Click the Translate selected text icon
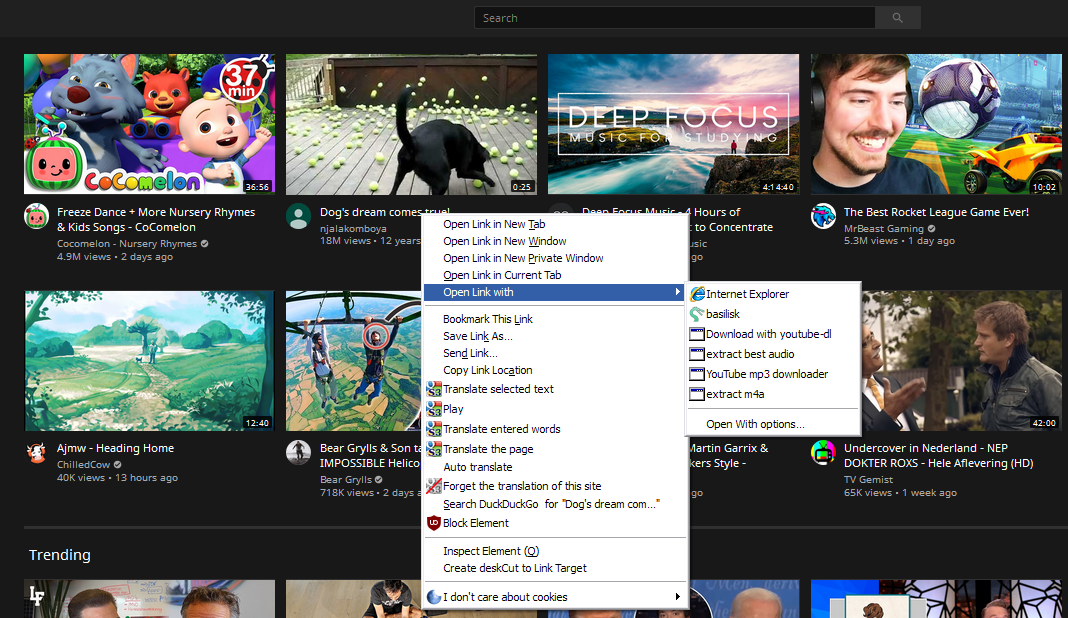1068x618 pixels. [434, 389]
